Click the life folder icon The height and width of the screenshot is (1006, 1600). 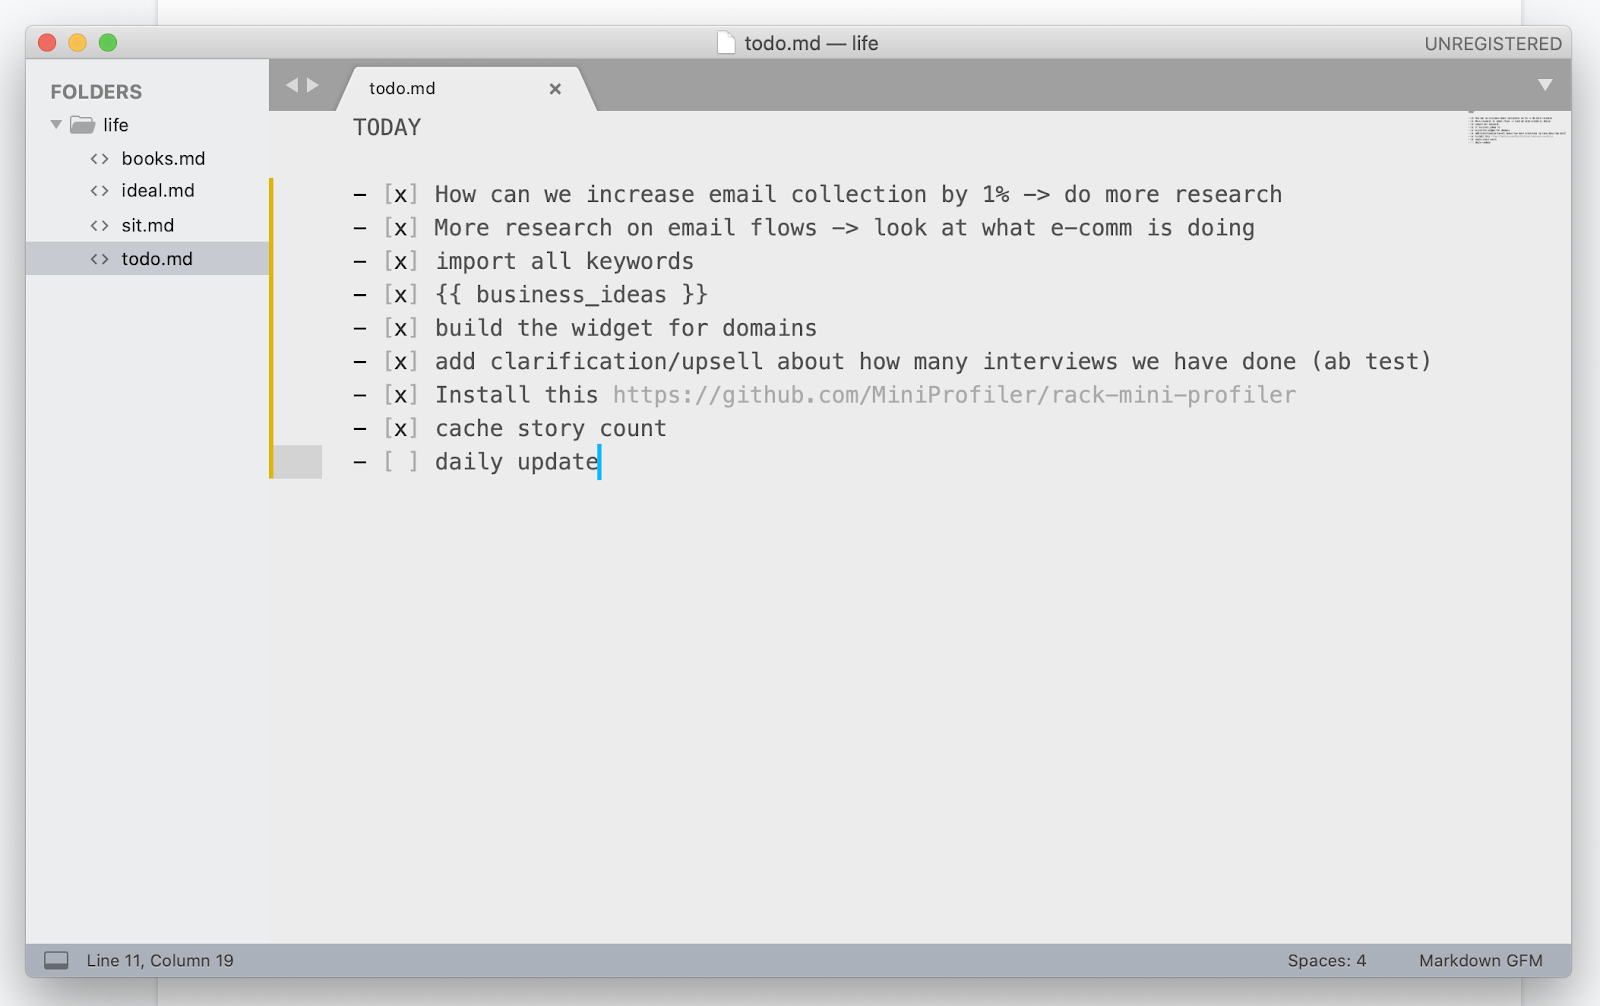(x=83, y=125)
